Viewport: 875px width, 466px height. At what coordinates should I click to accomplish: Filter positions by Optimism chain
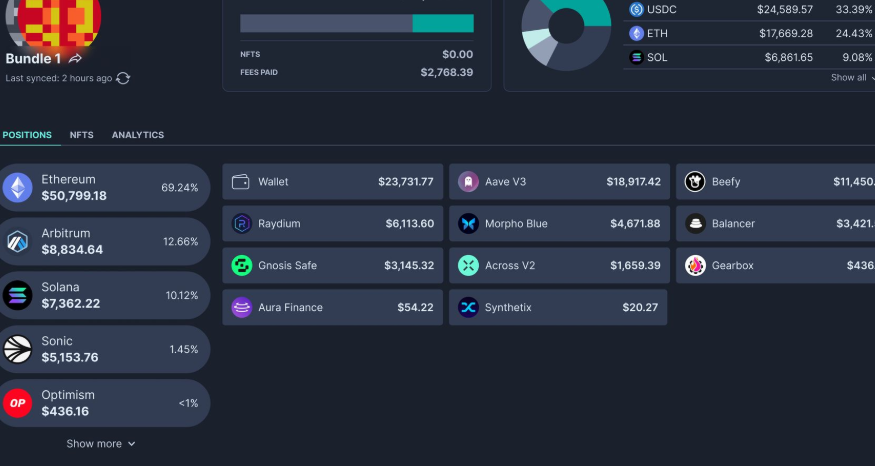[104, 403]
